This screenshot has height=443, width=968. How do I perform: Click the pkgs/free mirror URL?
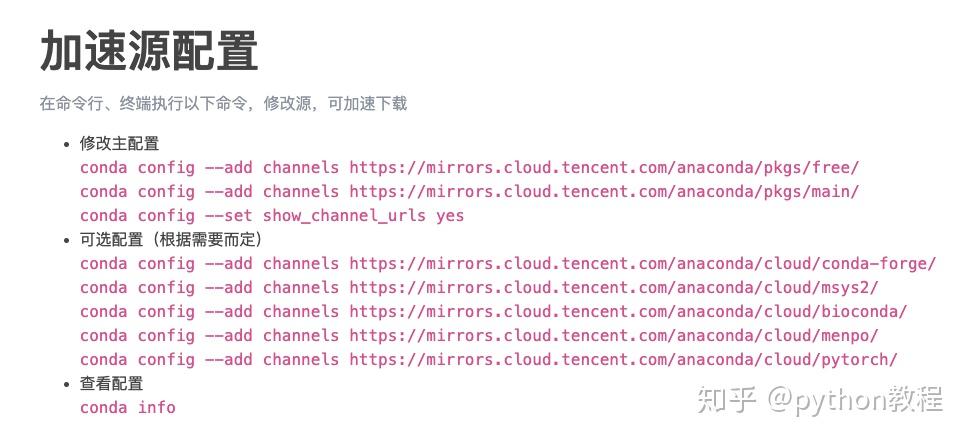pyautogui.click(x=604, y=167)
